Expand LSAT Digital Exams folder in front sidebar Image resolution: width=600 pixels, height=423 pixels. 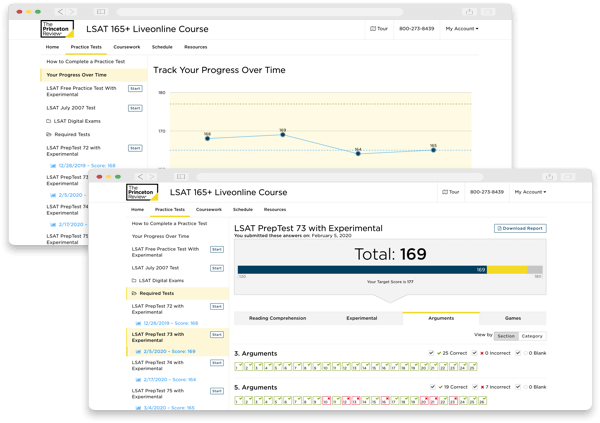pos(160,281)
